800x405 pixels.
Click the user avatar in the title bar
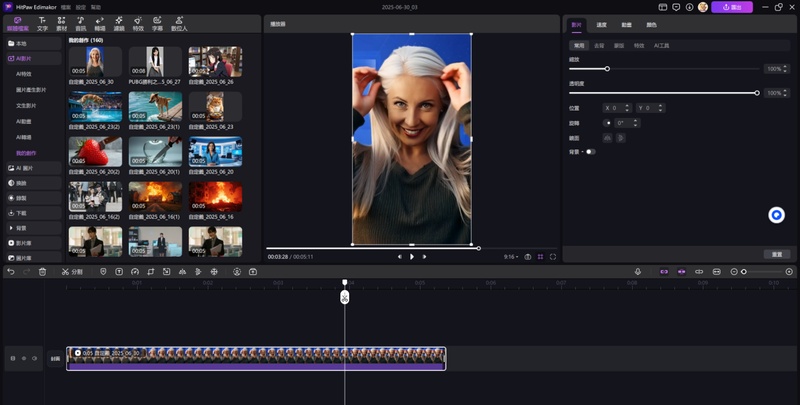click(x=703, y=7)
